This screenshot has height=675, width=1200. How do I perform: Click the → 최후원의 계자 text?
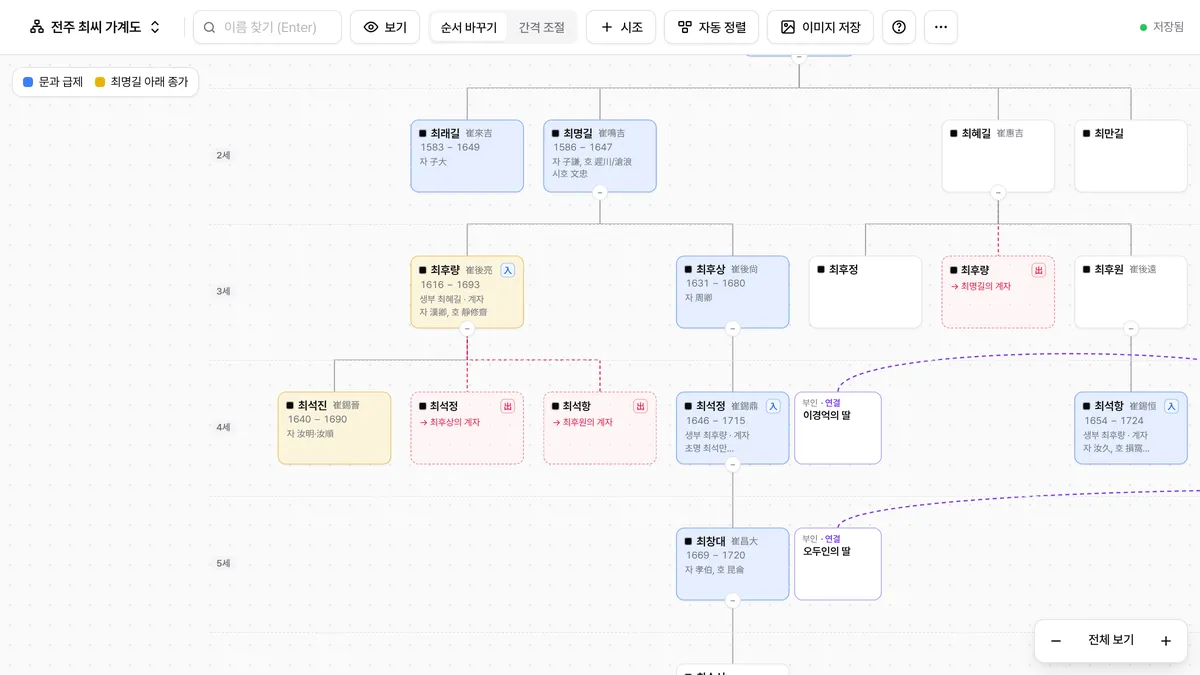point(583,422)
